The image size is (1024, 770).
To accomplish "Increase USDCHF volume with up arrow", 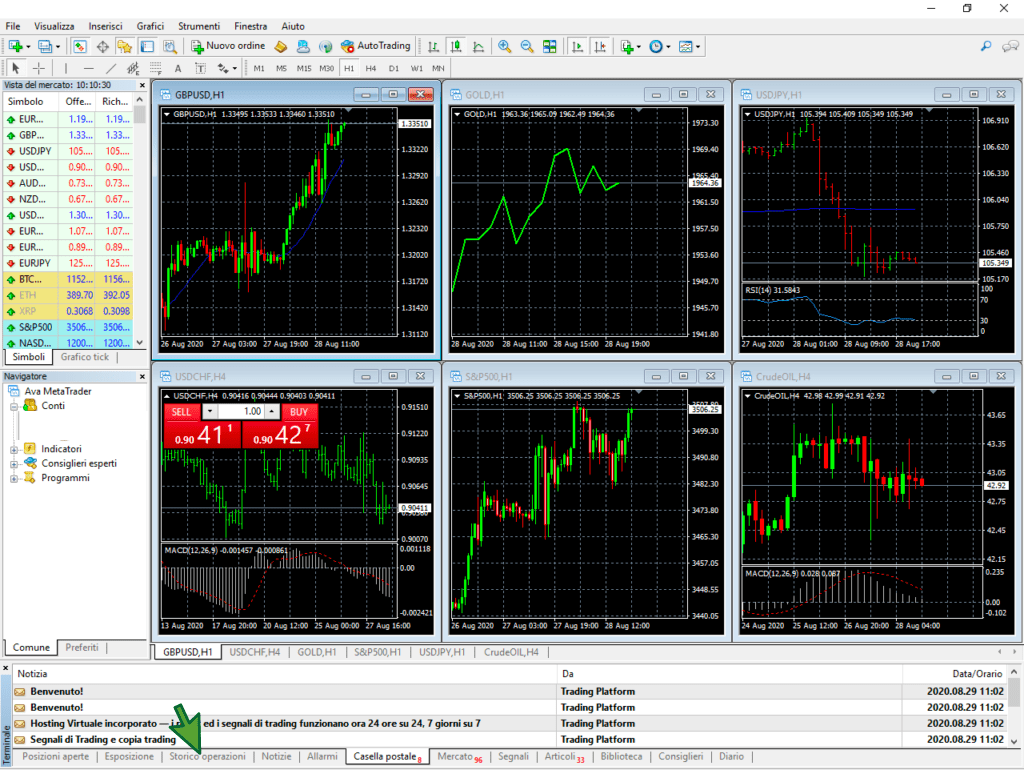I will (272, 411).
